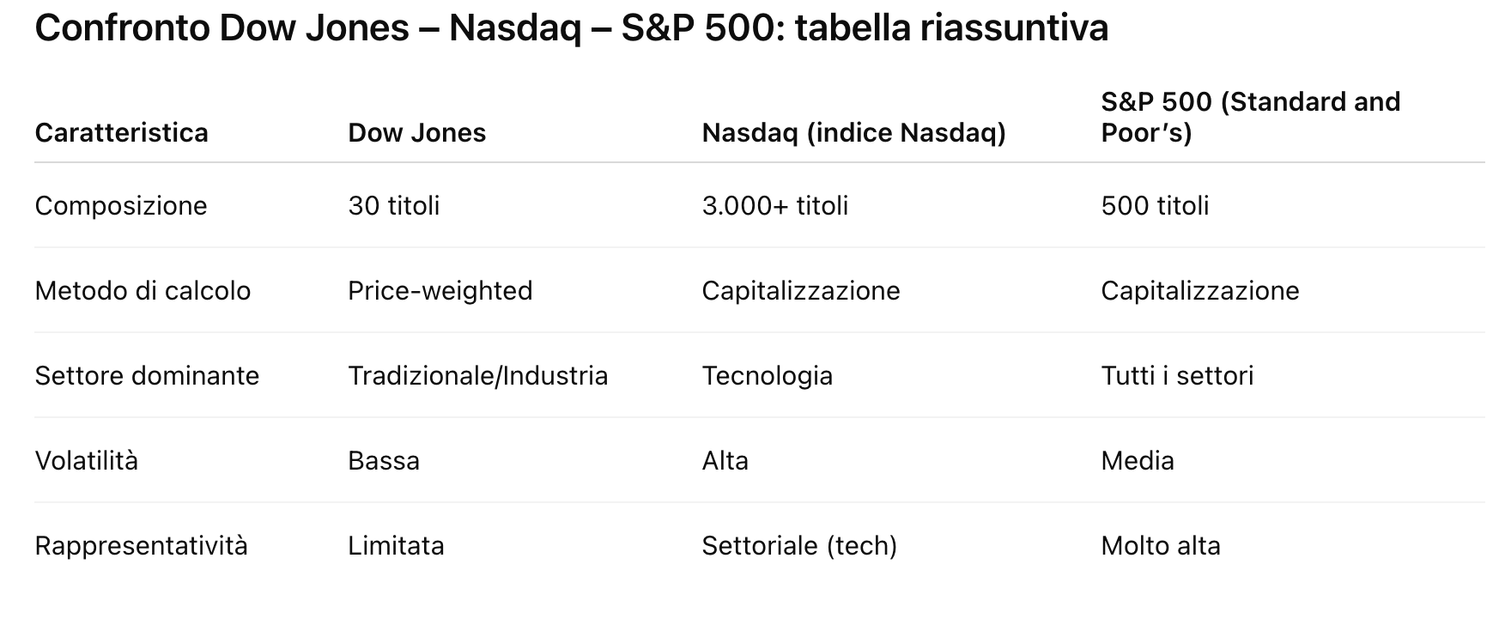This screenshot has width=1500, height=625.
Task: Click the Volatilità row label
Action: [86, 461]
